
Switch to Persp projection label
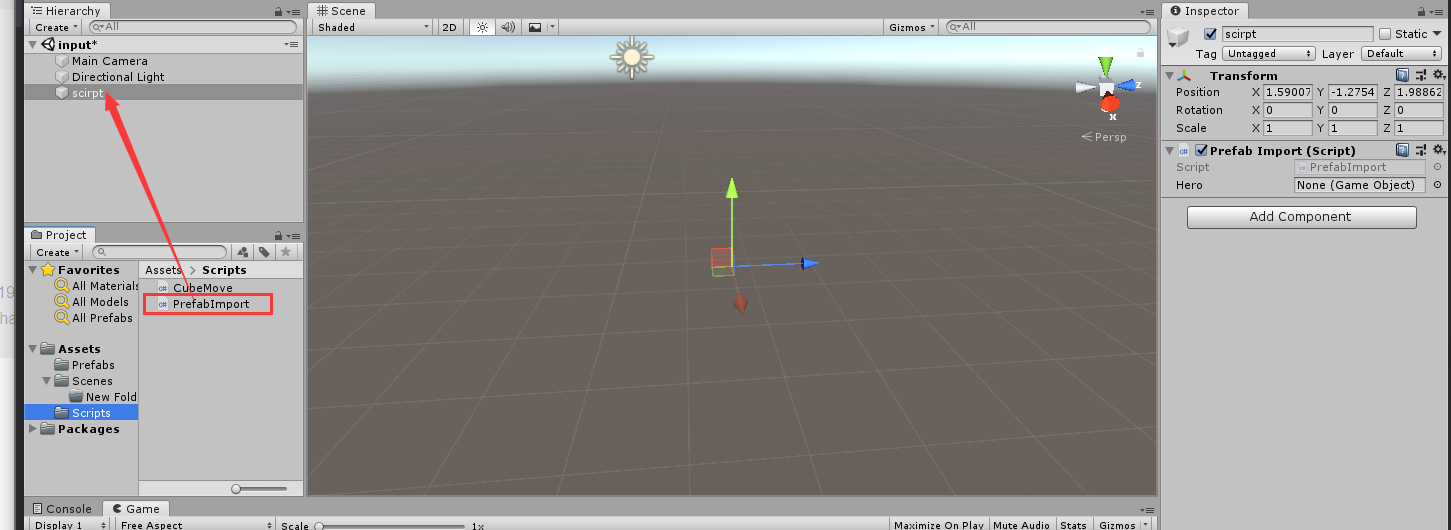tap(1104, 137)
